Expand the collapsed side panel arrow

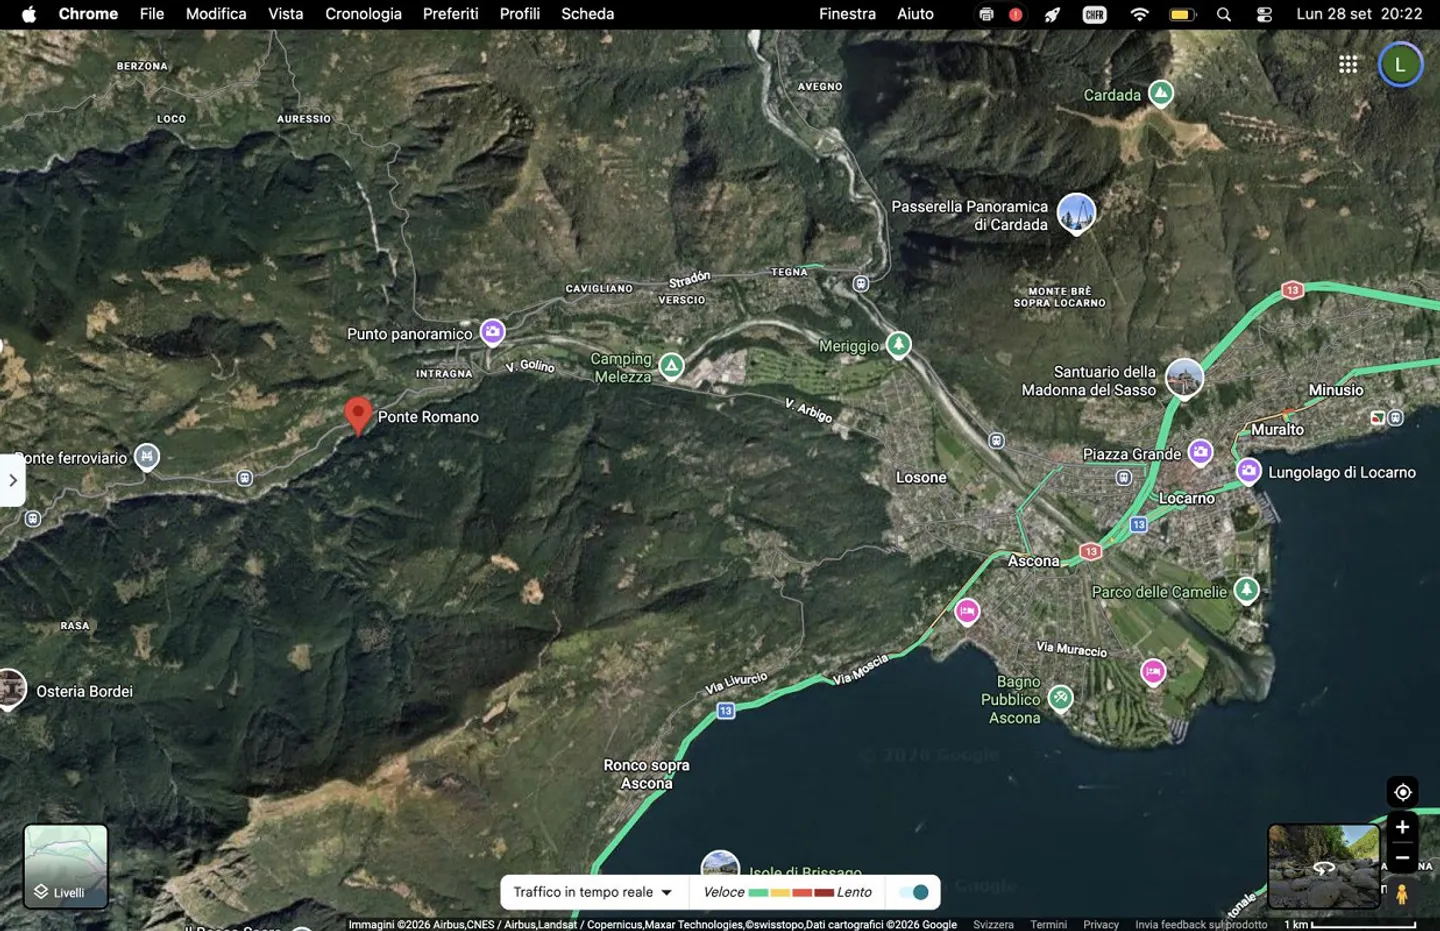[13, 480]
